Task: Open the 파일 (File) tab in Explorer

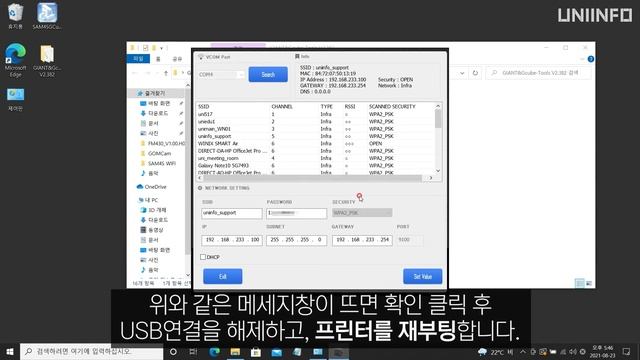Action: (138, 59)
